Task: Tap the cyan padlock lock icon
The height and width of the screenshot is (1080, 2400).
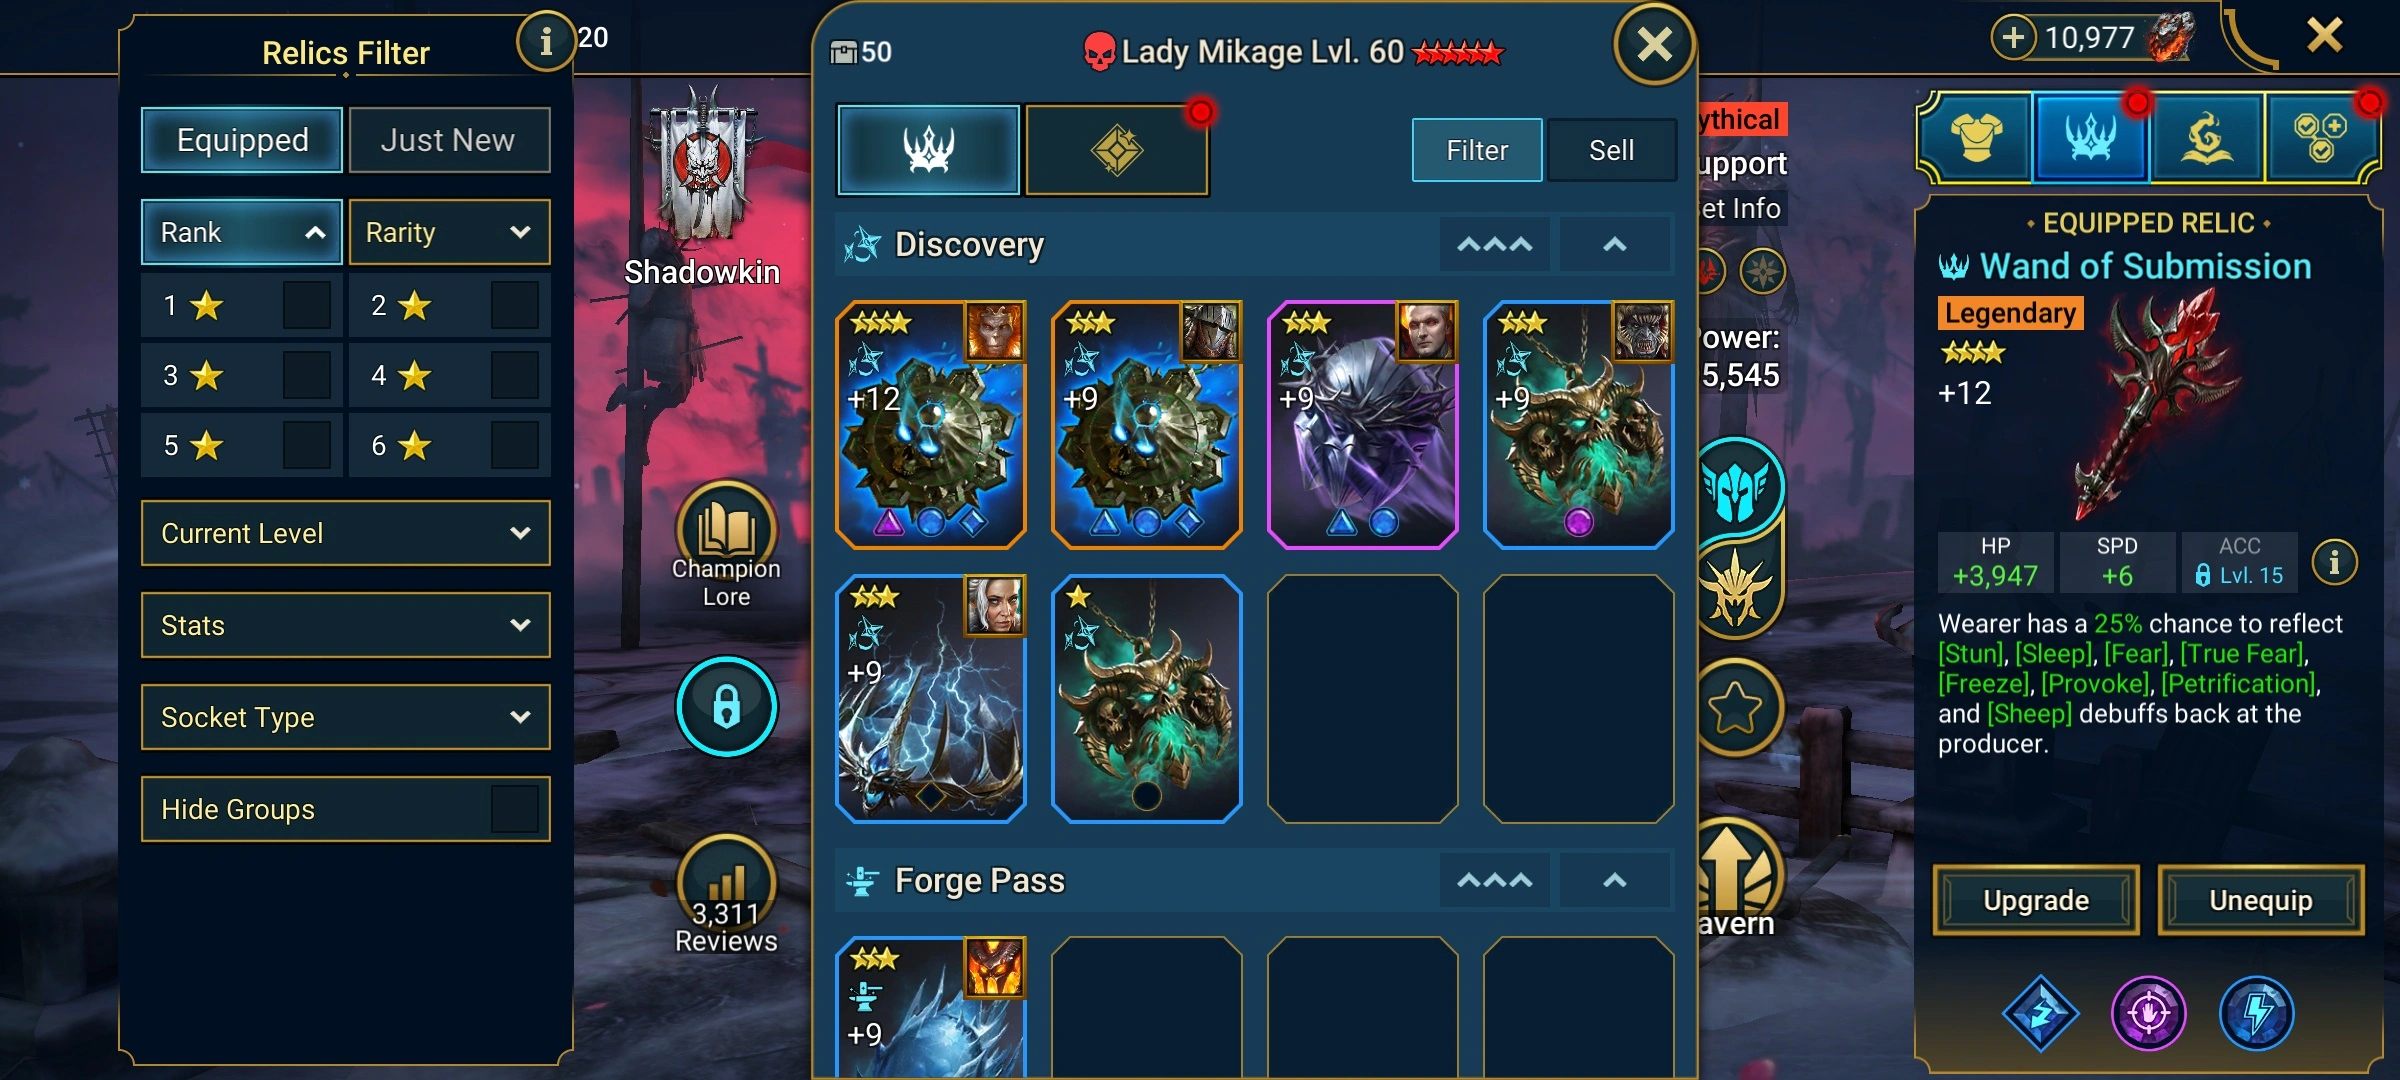Action: 726,706
